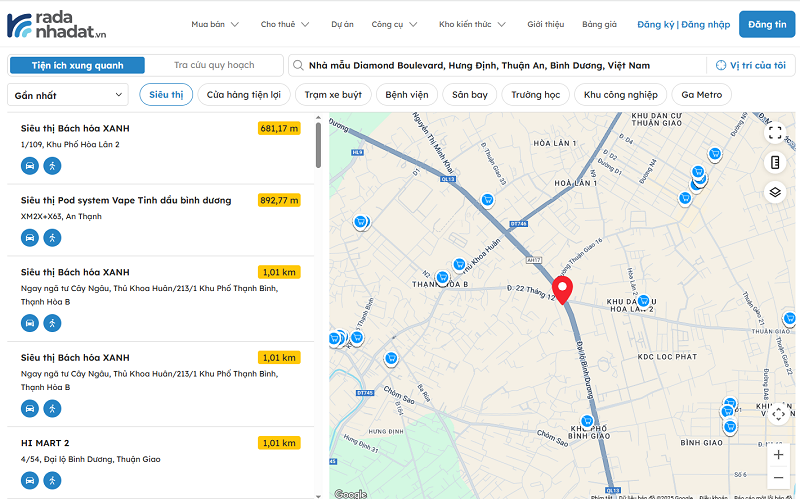Viewport: 800px width, 499px height.
Task: Click the Diamond Boulevard address search field
Action: [495, 65]
